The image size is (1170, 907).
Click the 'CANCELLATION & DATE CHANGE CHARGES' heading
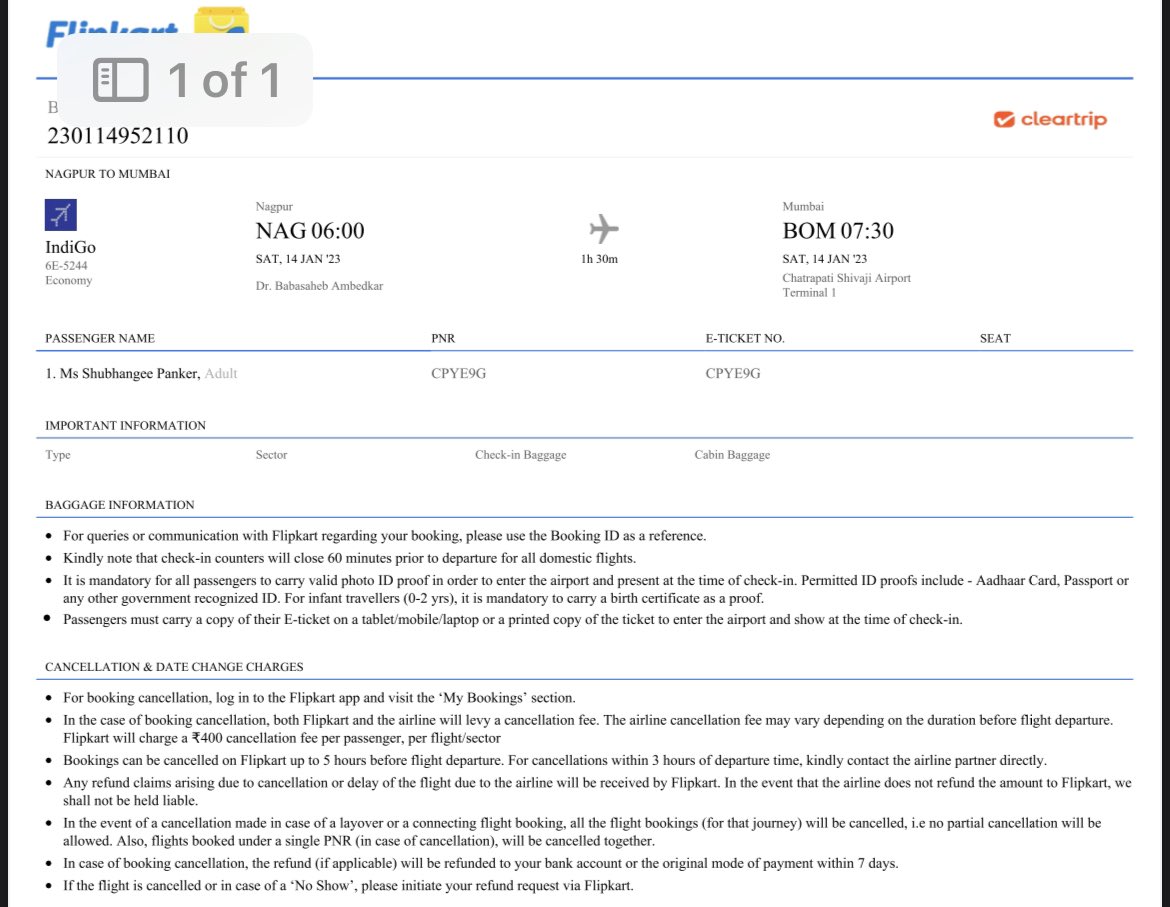[x=174, y=667]
